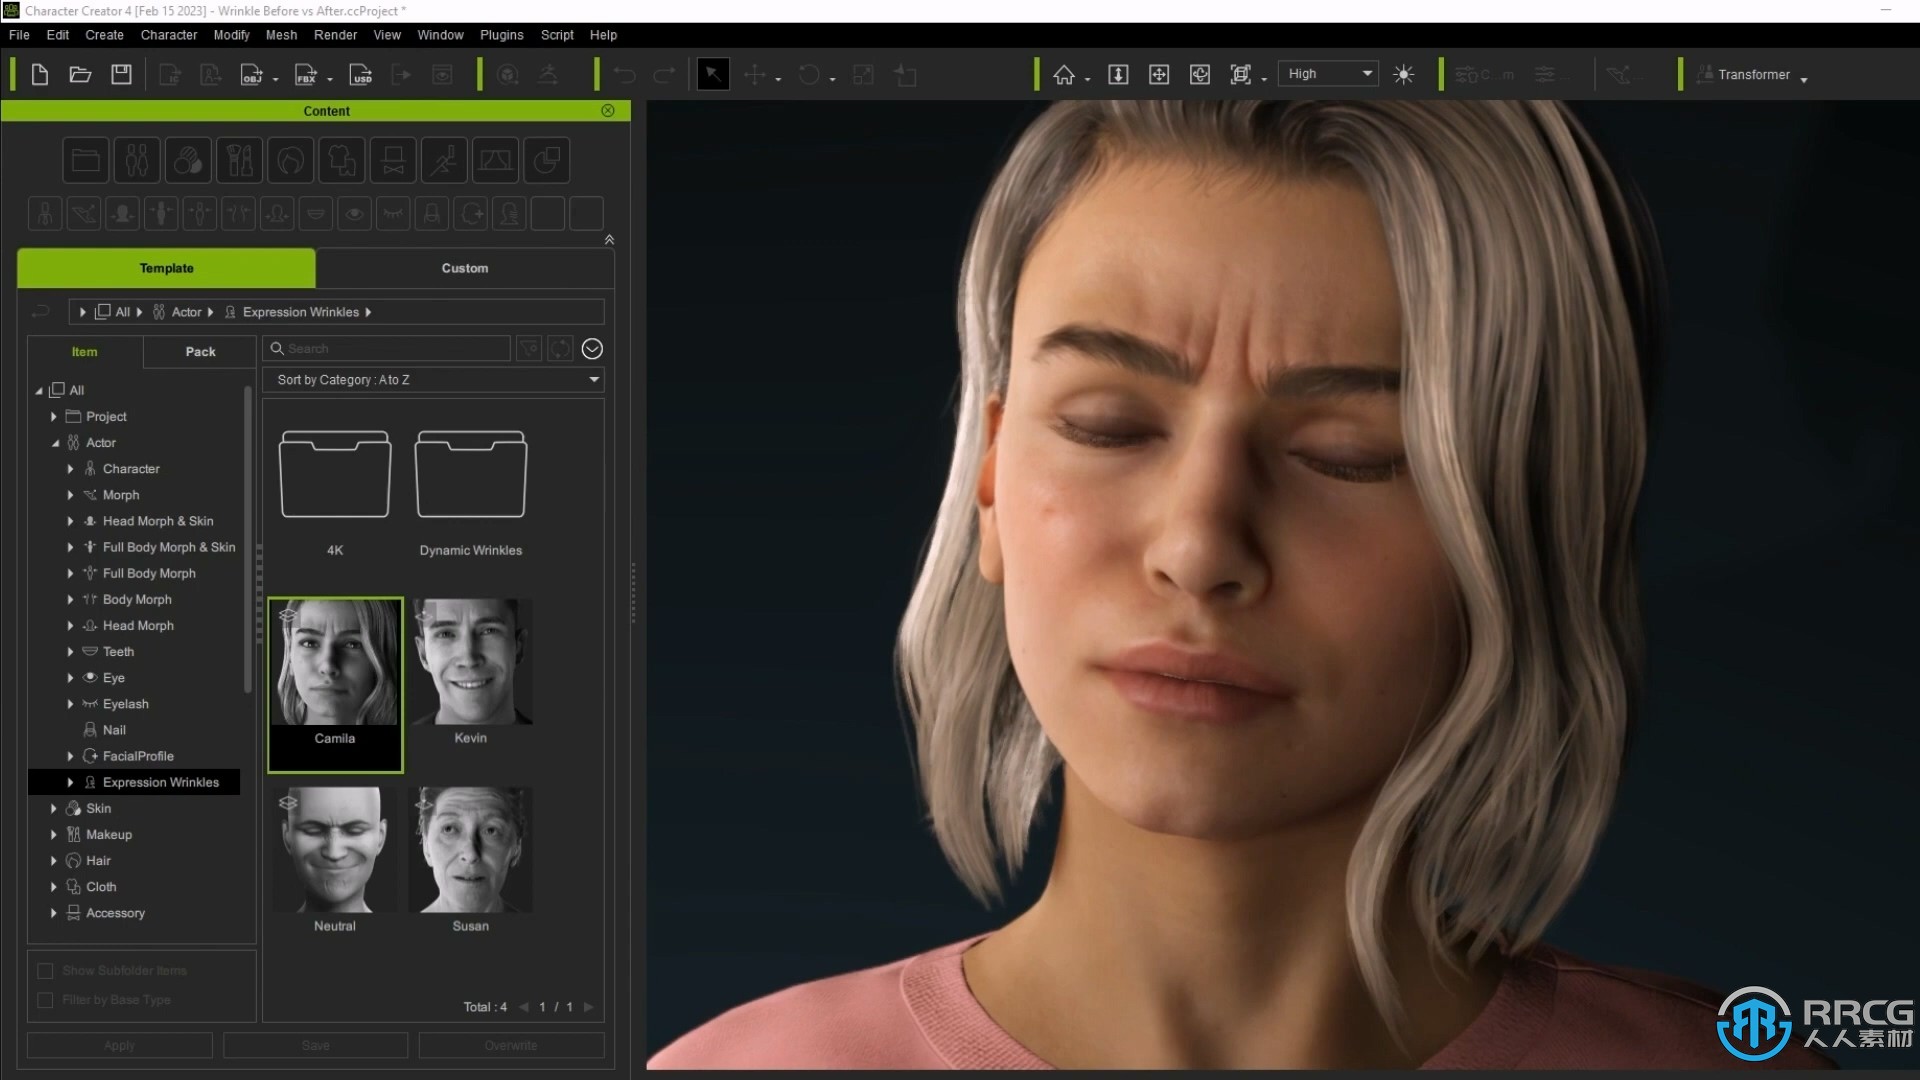Switch to the Custom tab
Screen dimensions: 1920x1080
(x=464, y=268)
